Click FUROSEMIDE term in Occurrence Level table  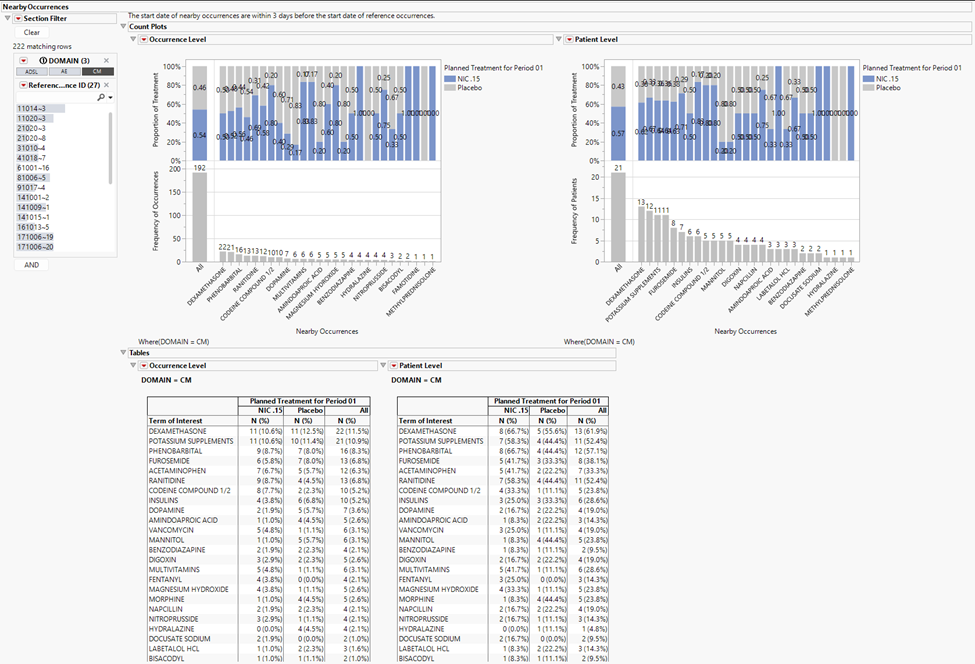[169, 461]
